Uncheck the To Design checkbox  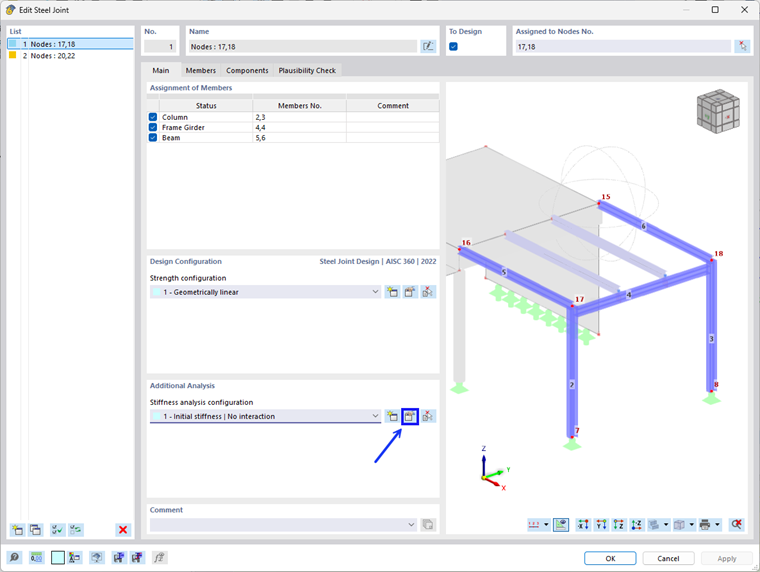[453, 47]
